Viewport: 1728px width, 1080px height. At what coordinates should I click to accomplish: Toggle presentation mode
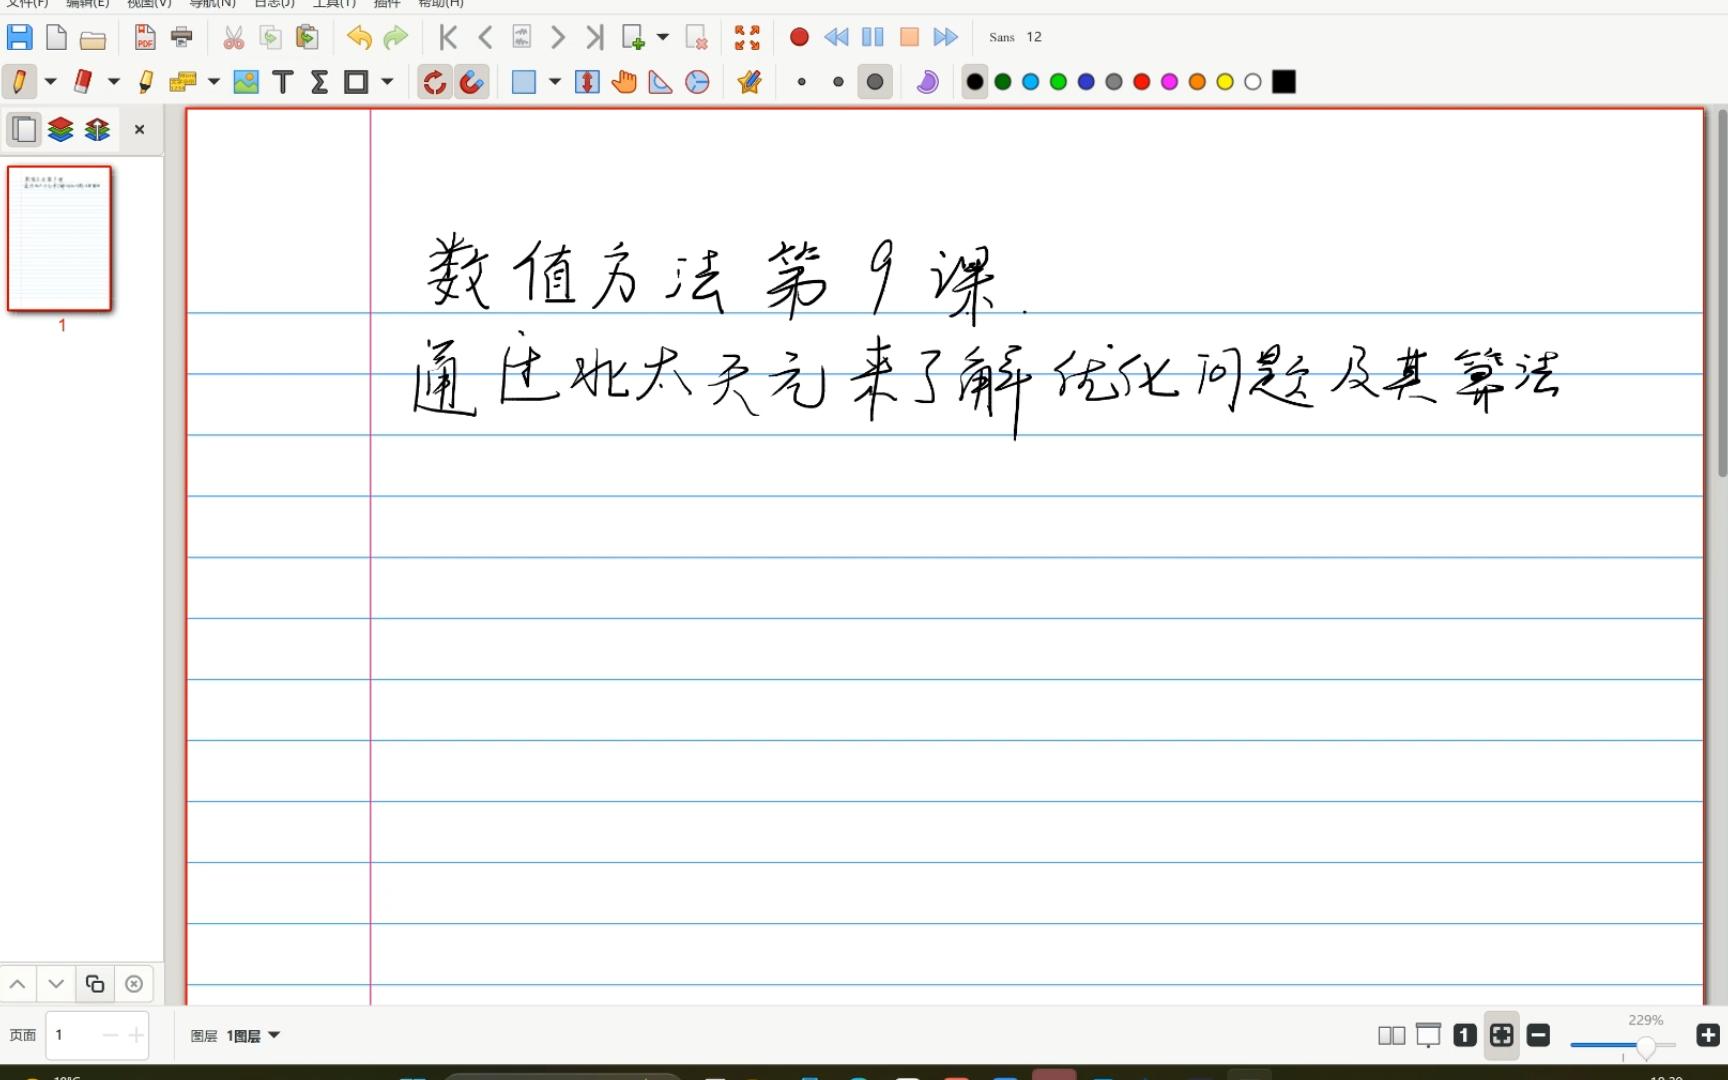coord(1428,1036)
